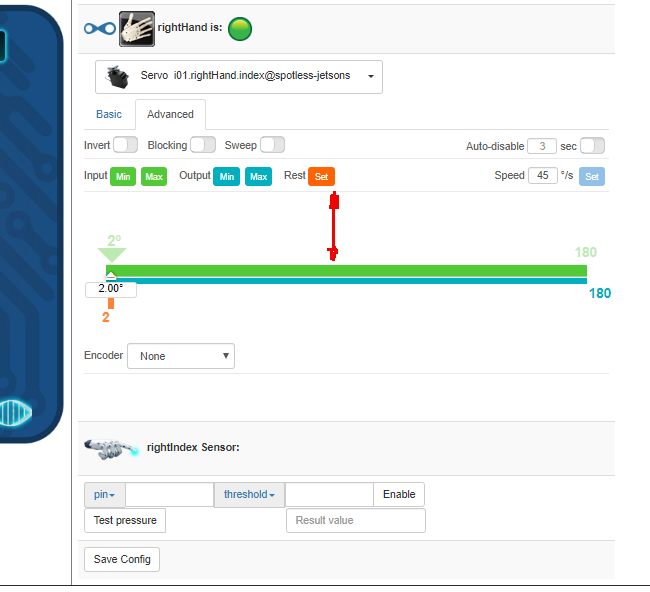Click the servo motor icon in selector
The width and height of the screenshot is (650, 592).
tap(118, 77)
